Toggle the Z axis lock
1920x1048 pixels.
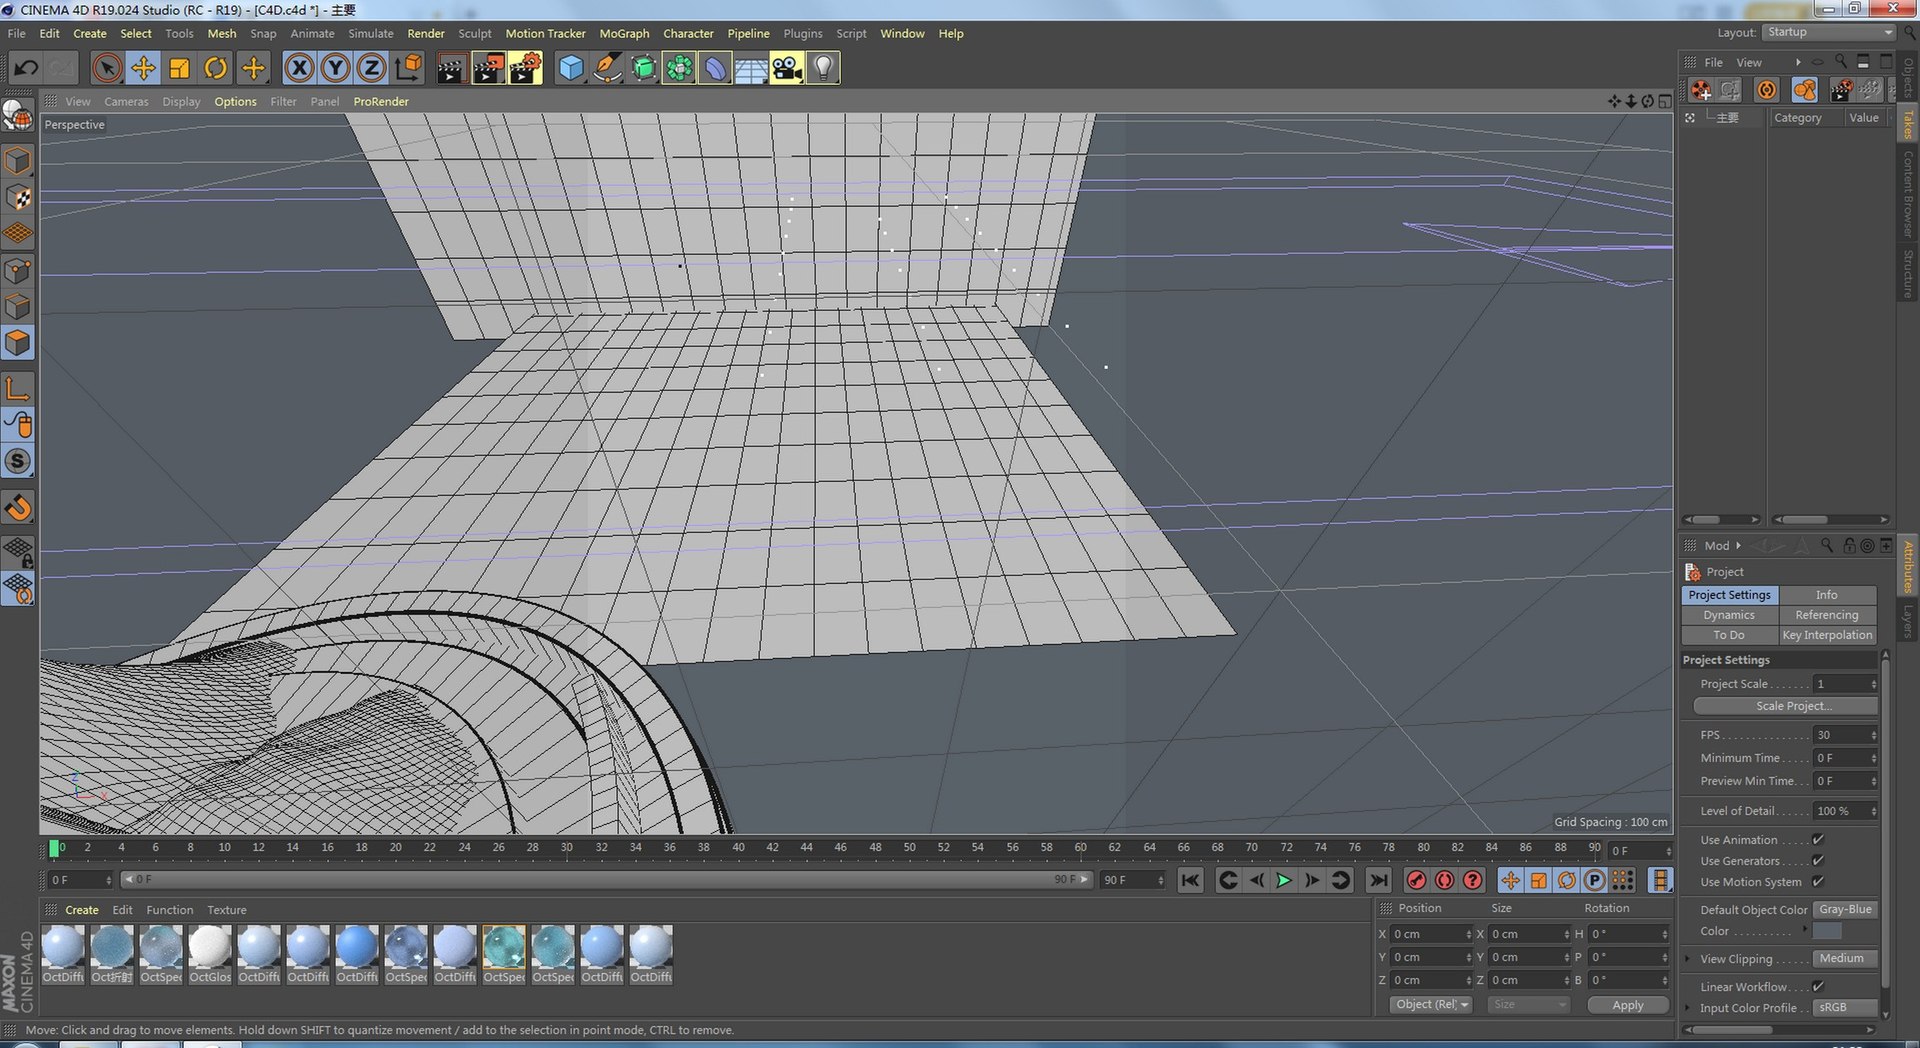371,68
